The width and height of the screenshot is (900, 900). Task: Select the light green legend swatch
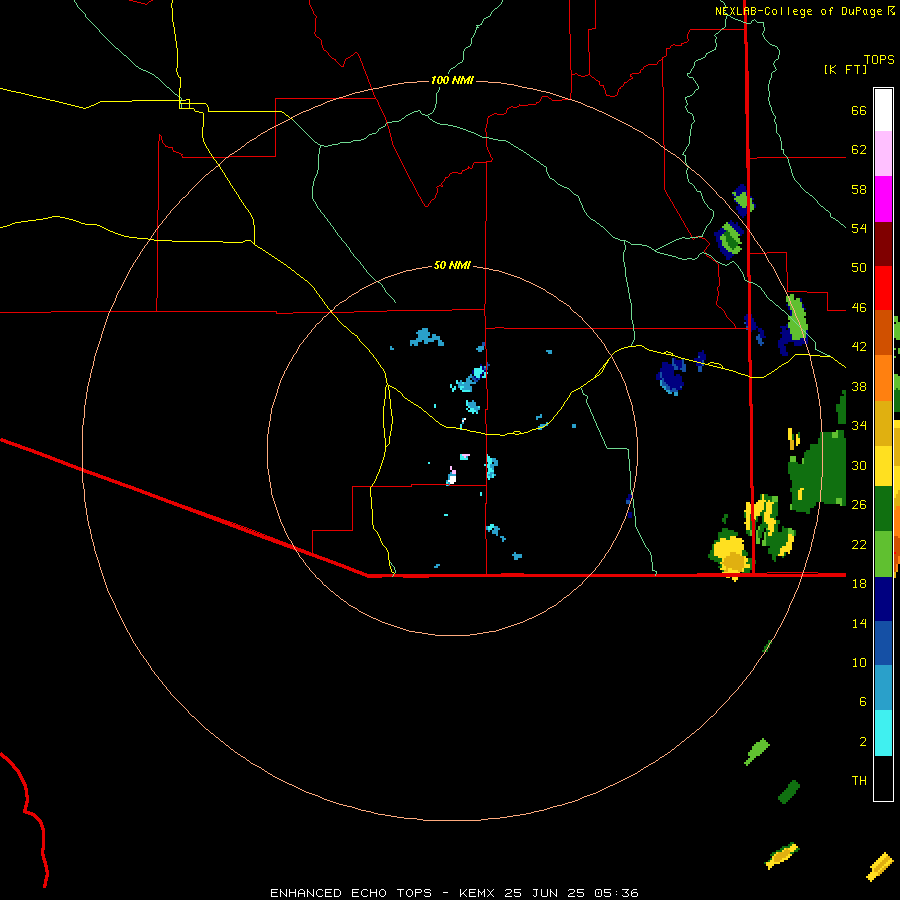pos(883,554)
